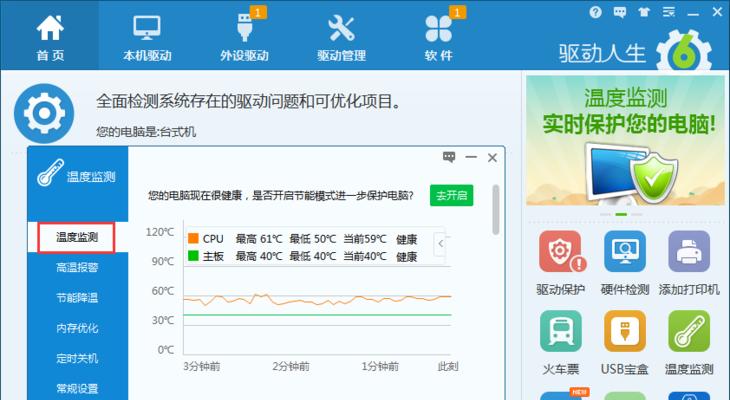Click the help question mark icon
The height and width of the screenshot is (400, 730).
point(595,12)
